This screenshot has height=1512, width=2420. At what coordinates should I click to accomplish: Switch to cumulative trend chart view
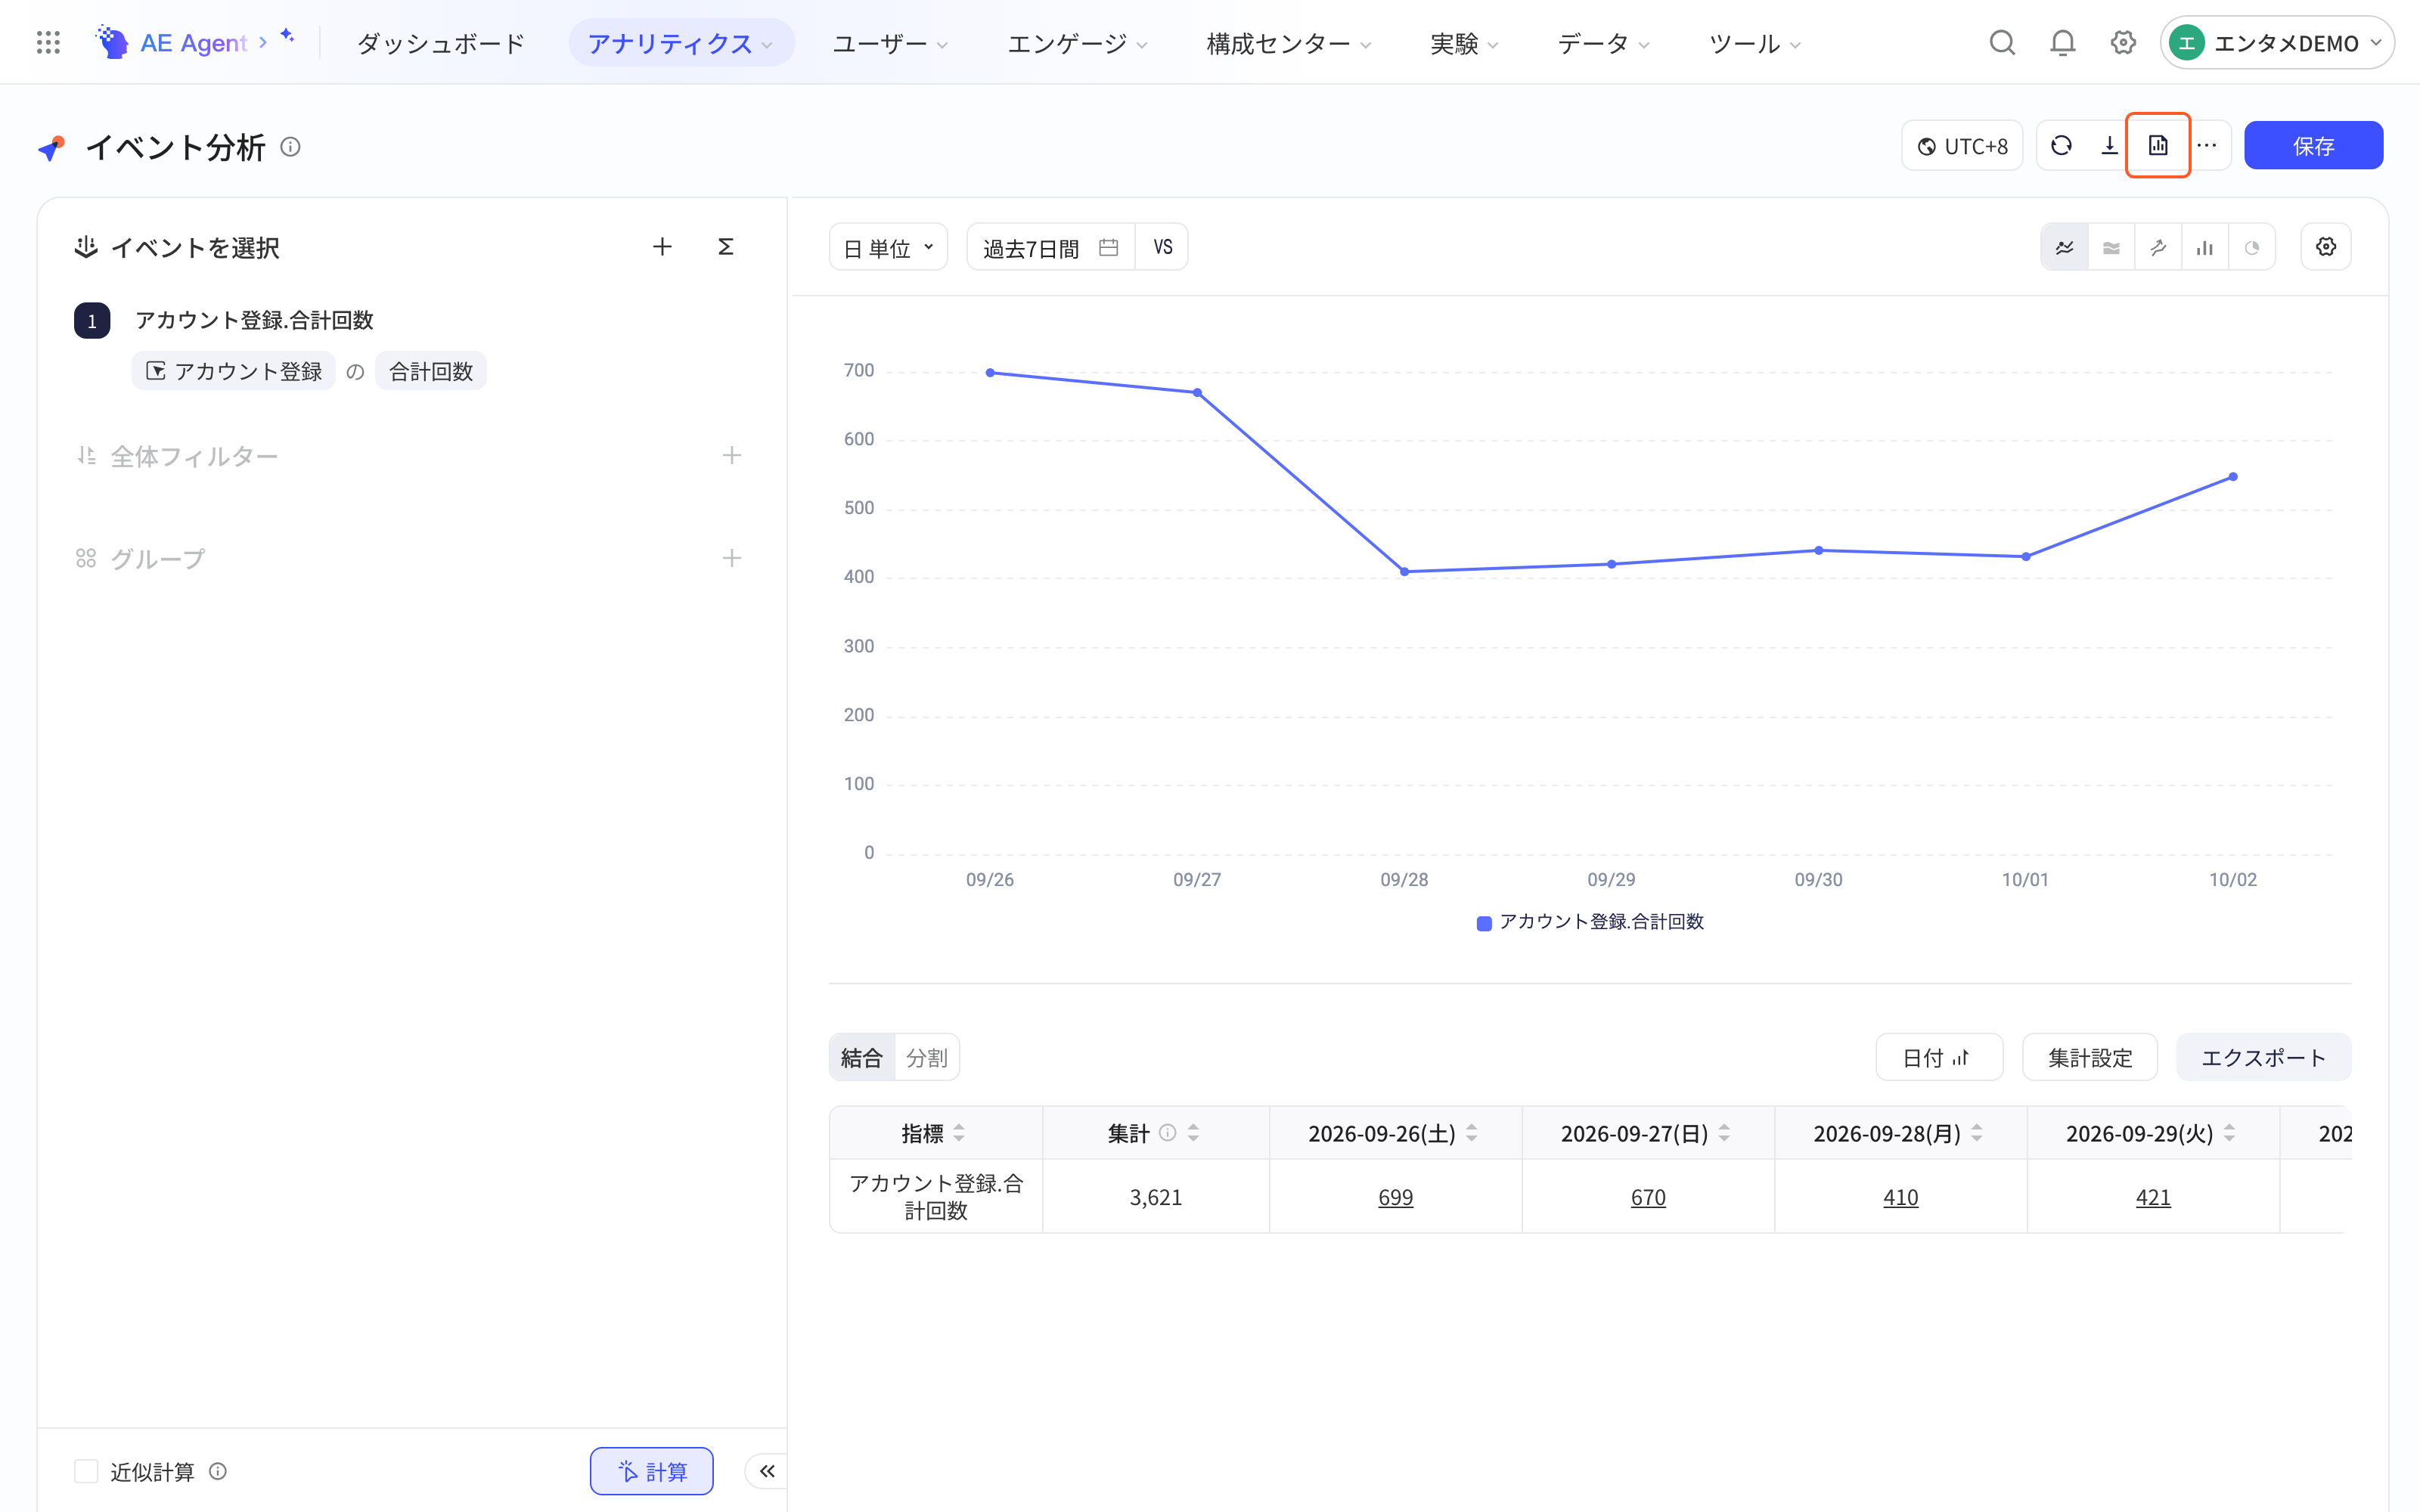[2158, 247]
